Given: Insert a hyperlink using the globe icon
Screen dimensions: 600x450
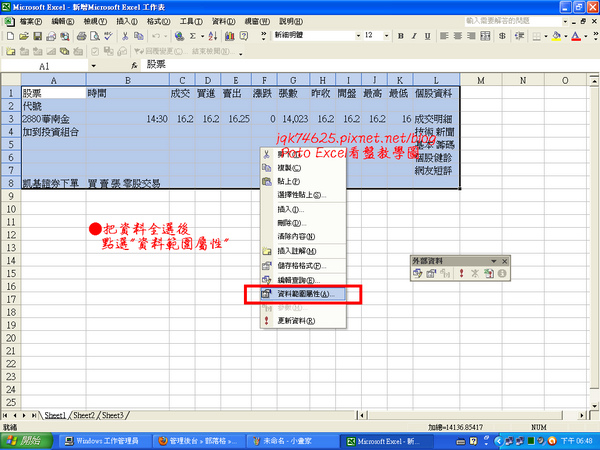Looking at the screenshot, I should [x=179, y=36].
